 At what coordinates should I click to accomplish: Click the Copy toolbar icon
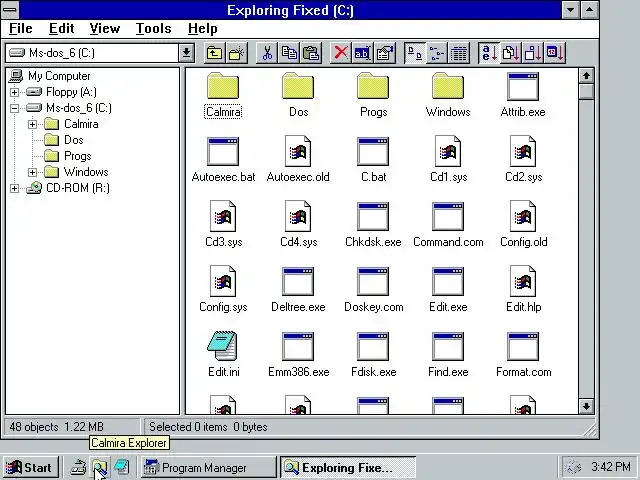(289, 53)
